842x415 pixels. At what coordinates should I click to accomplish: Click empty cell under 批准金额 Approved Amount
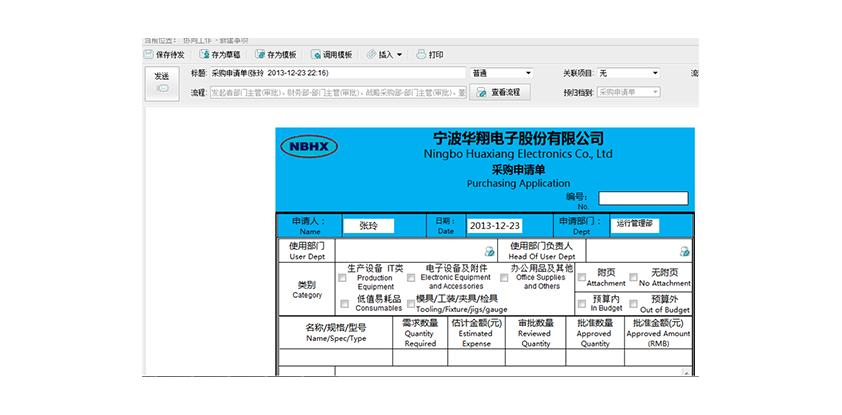tap(658, 358)
